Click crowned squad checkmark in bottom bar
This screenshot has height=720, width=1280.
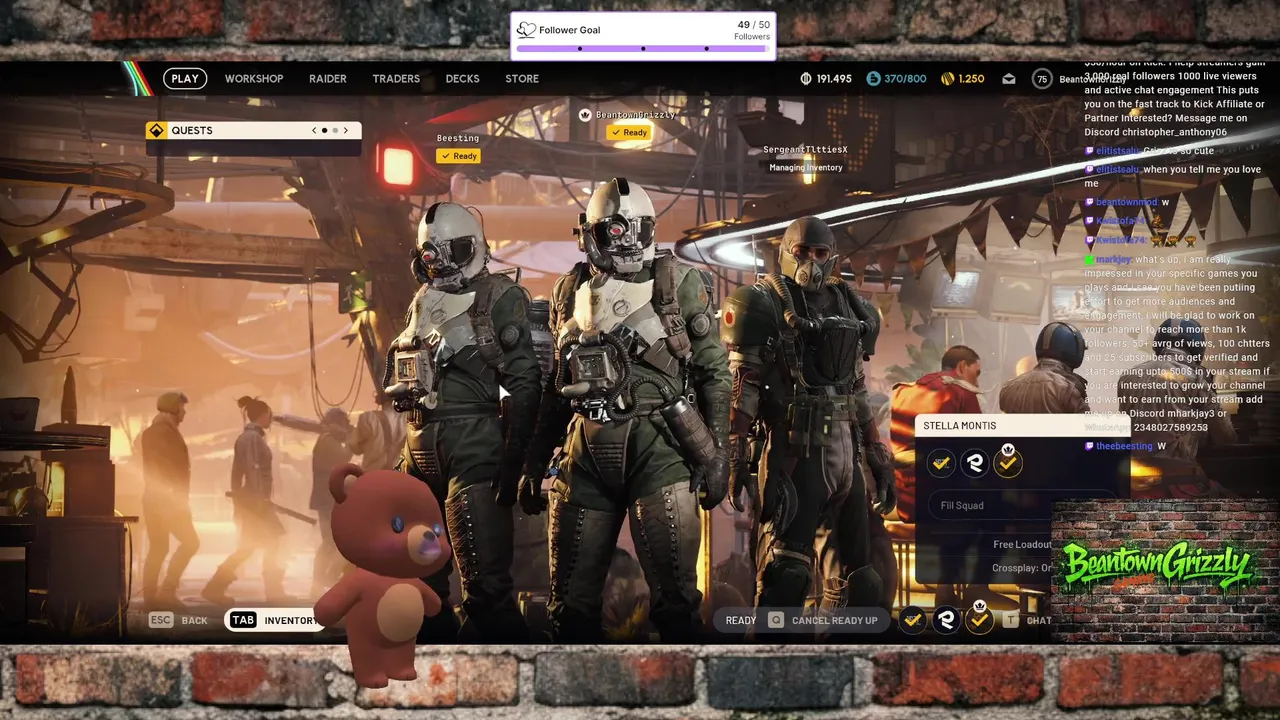click(980, 619)
